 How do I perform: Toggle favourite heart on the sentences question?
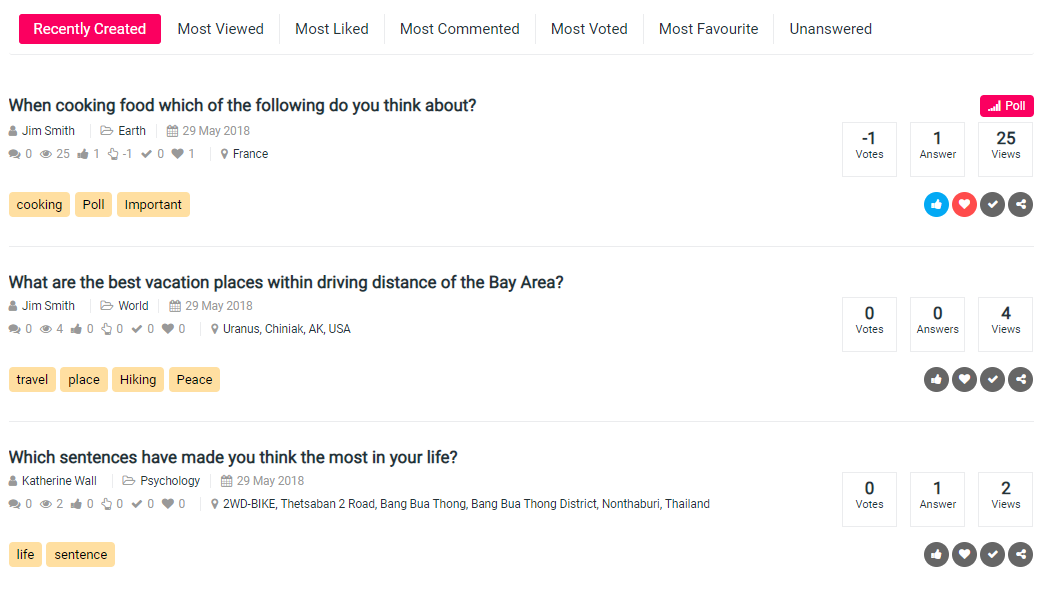[x=964, y=555]
